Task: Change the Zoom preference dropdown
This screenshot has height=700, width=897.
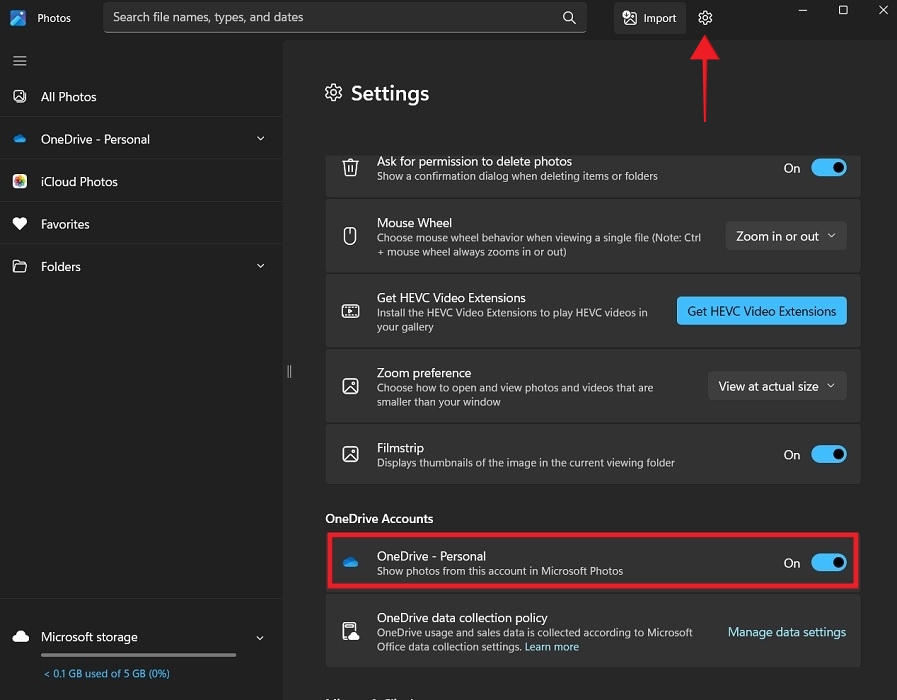Action: point(777,386)
